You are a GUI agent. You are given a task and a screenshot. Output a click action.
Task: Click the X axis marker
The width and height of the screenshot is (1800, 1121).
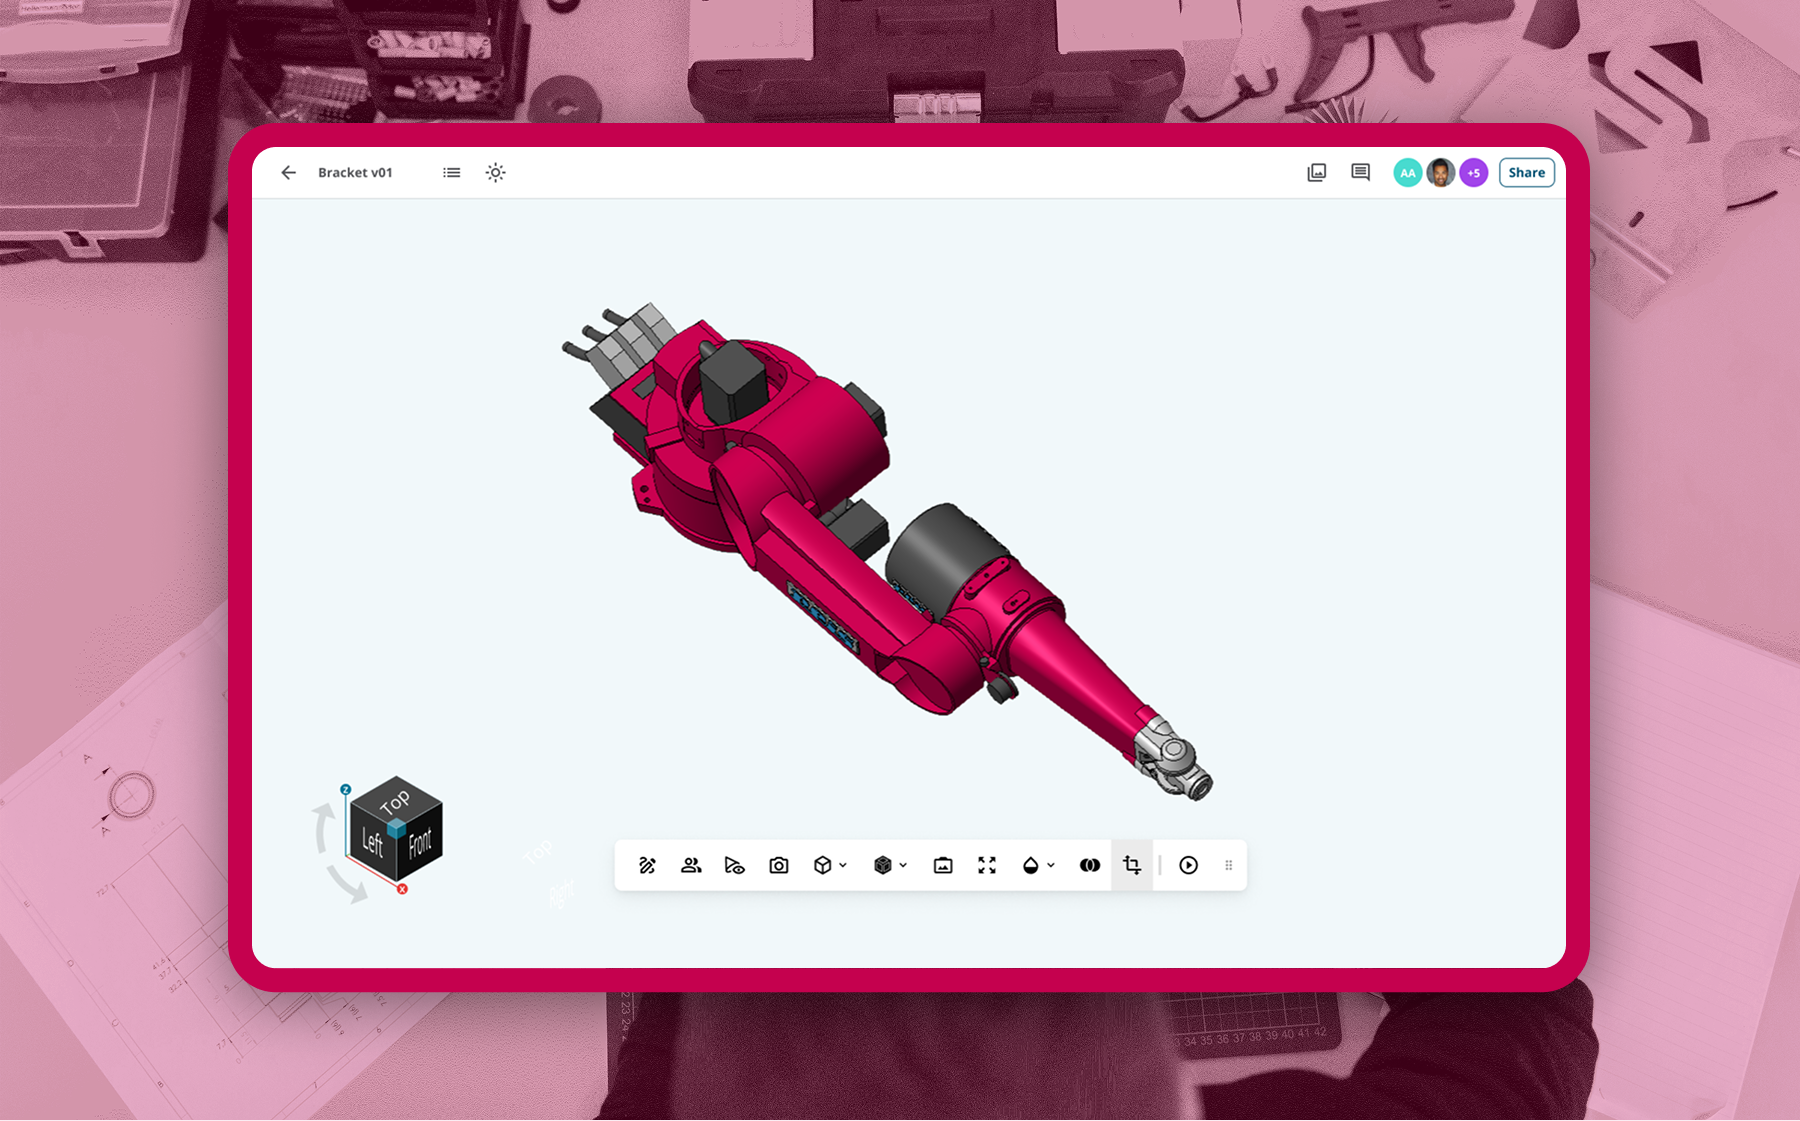[402, 889]
